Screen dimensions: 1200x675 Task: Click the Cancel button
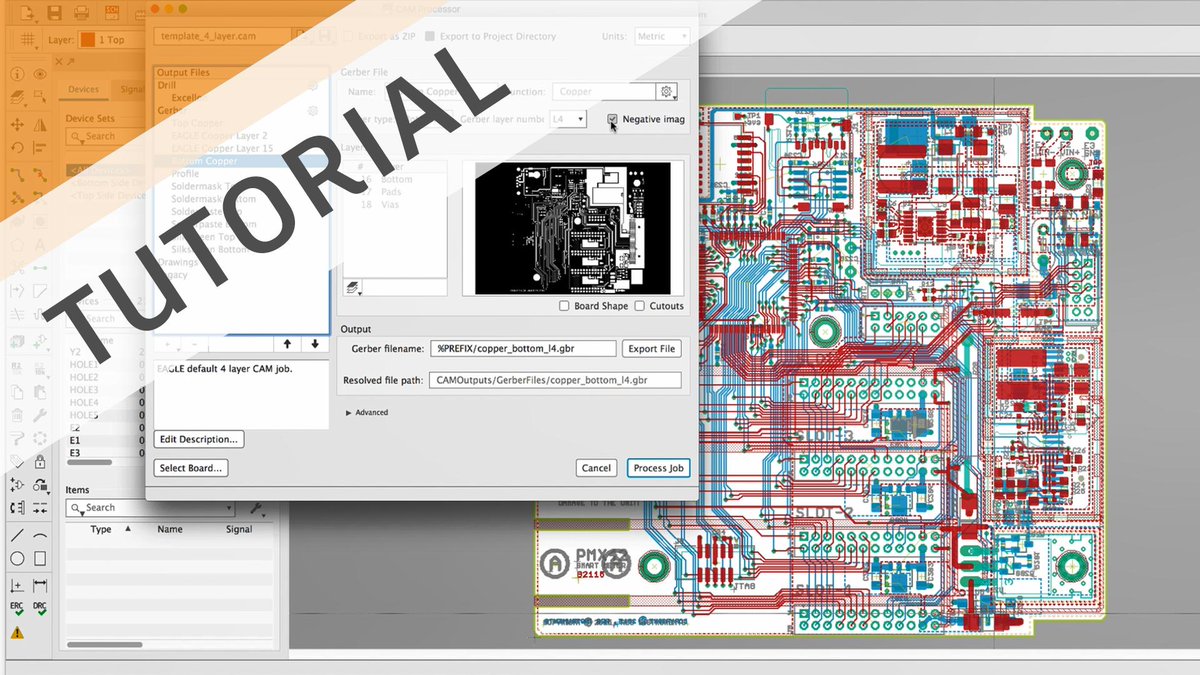click(x=597, y=468)
